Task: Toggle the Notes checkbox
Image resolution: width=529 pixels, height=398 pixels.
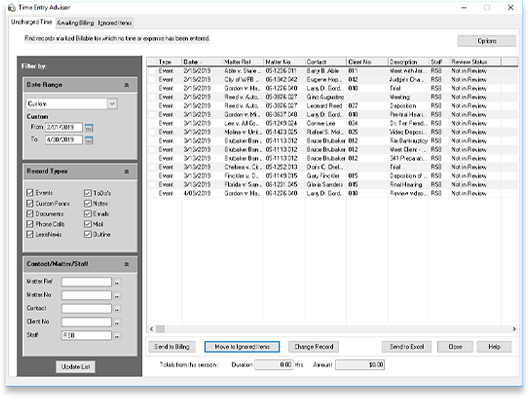Action: (x=88, y=203)
